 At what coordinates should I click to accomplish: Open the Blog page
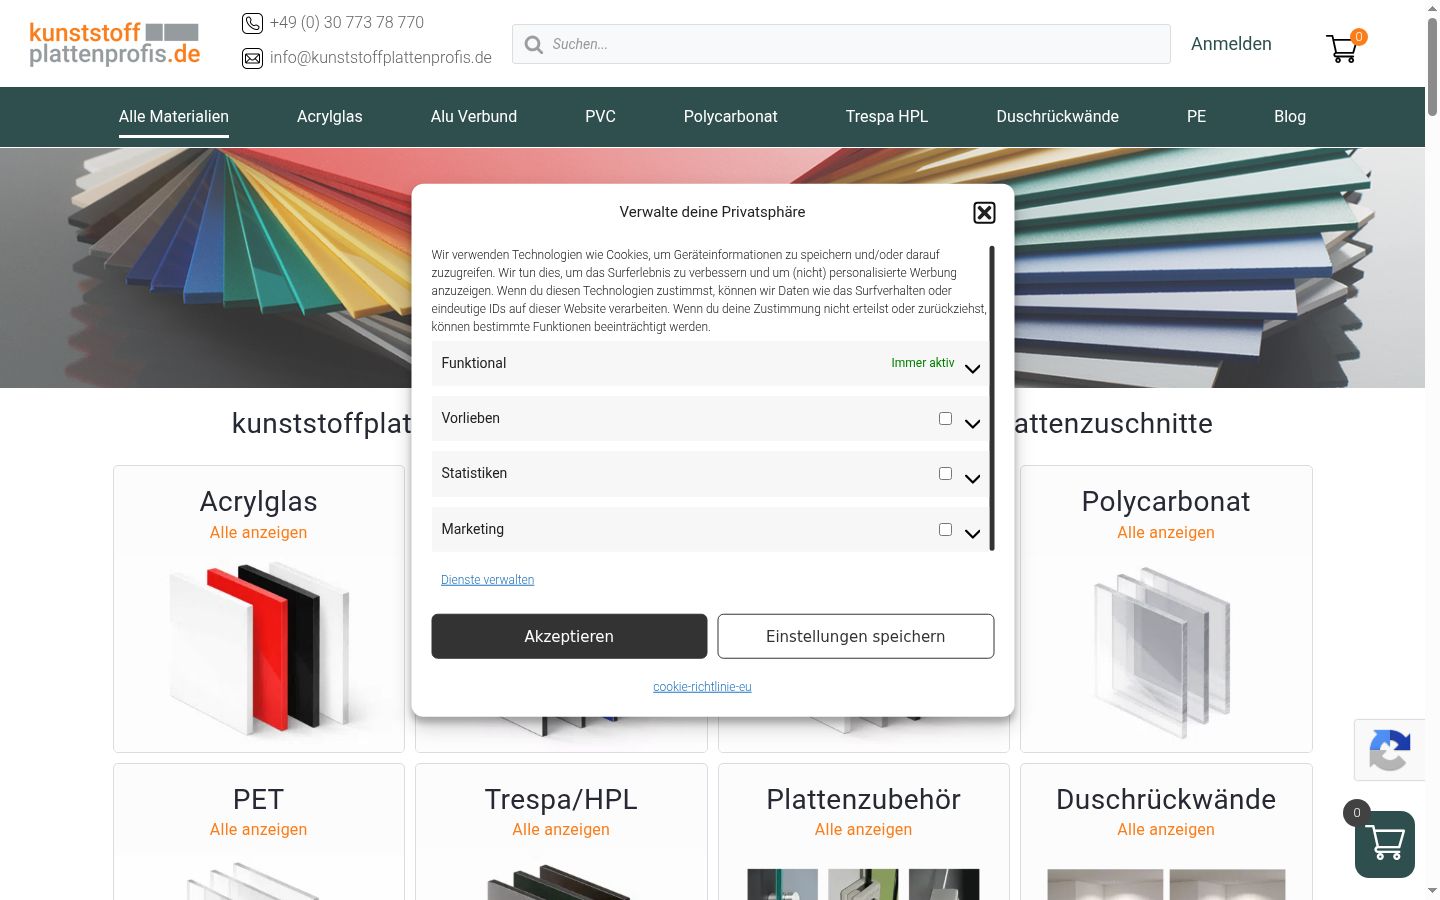tap(1290, 116)
